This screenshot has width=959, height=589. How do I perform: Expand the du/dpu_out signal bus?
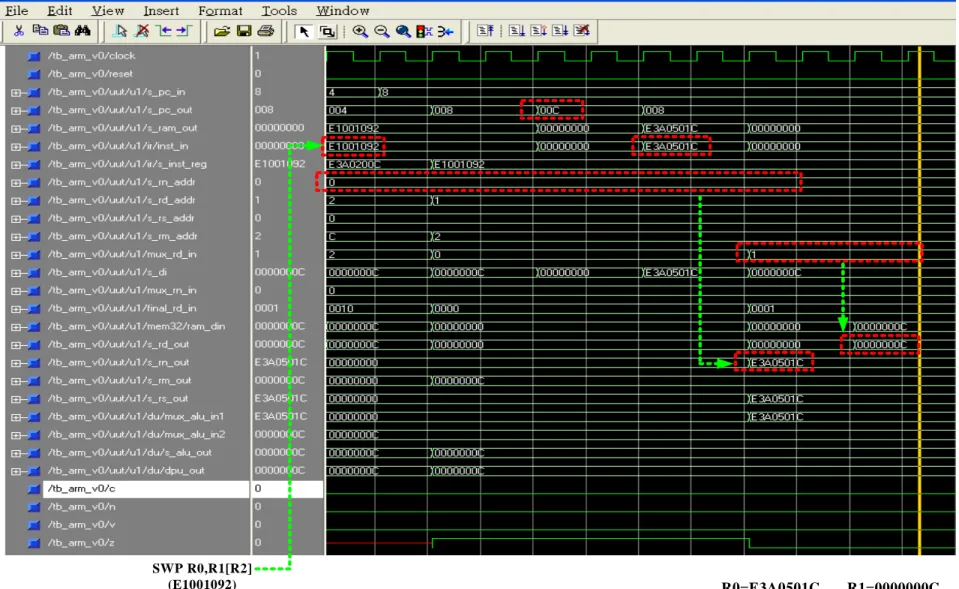(x=15, y=471)
